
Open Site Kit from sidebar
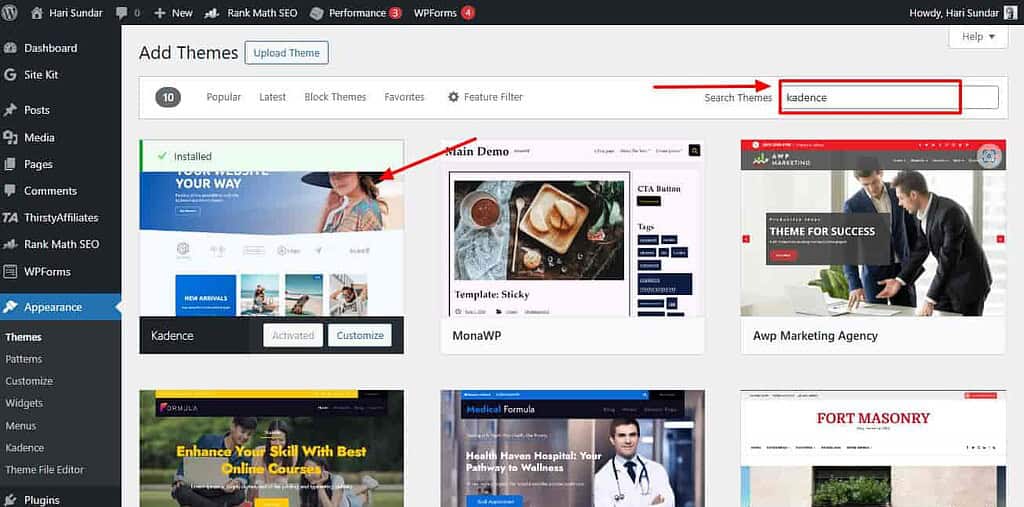pyautogui.click(x=41, y=75)
